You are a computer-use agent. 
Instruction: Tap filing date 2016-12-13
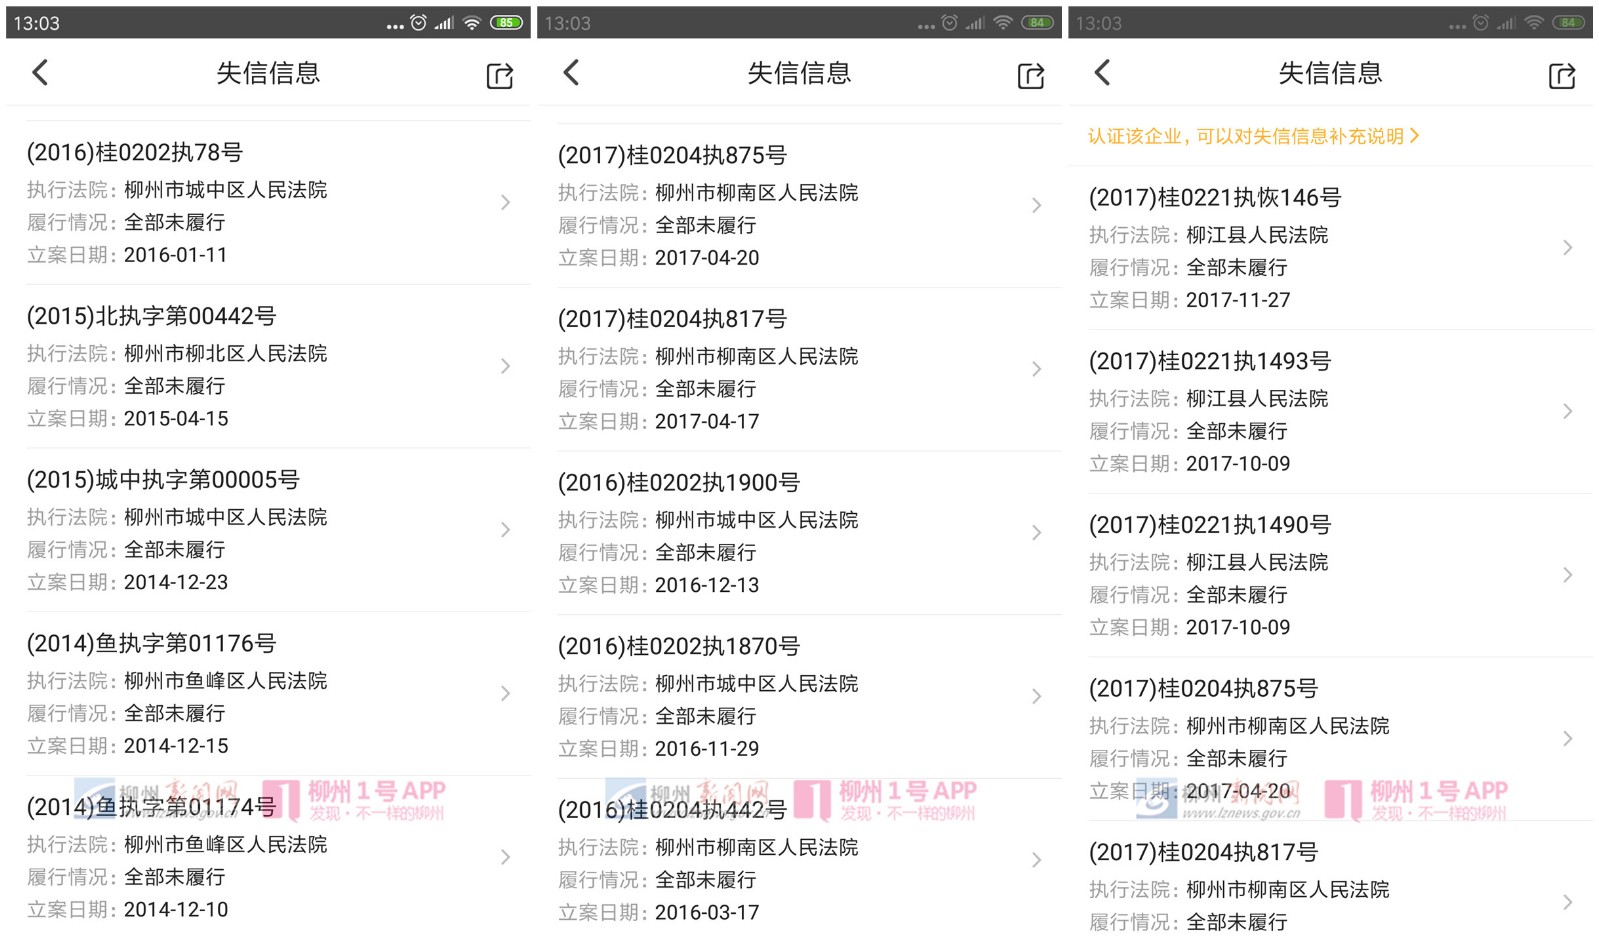[707, 585]
